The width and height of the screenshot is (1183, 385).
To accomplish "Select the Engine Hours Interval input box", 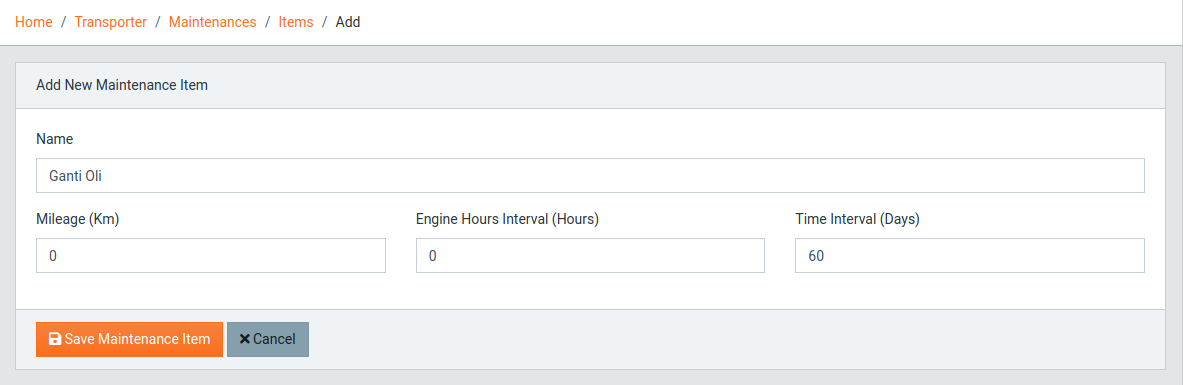I will click(x=590, y=256).
